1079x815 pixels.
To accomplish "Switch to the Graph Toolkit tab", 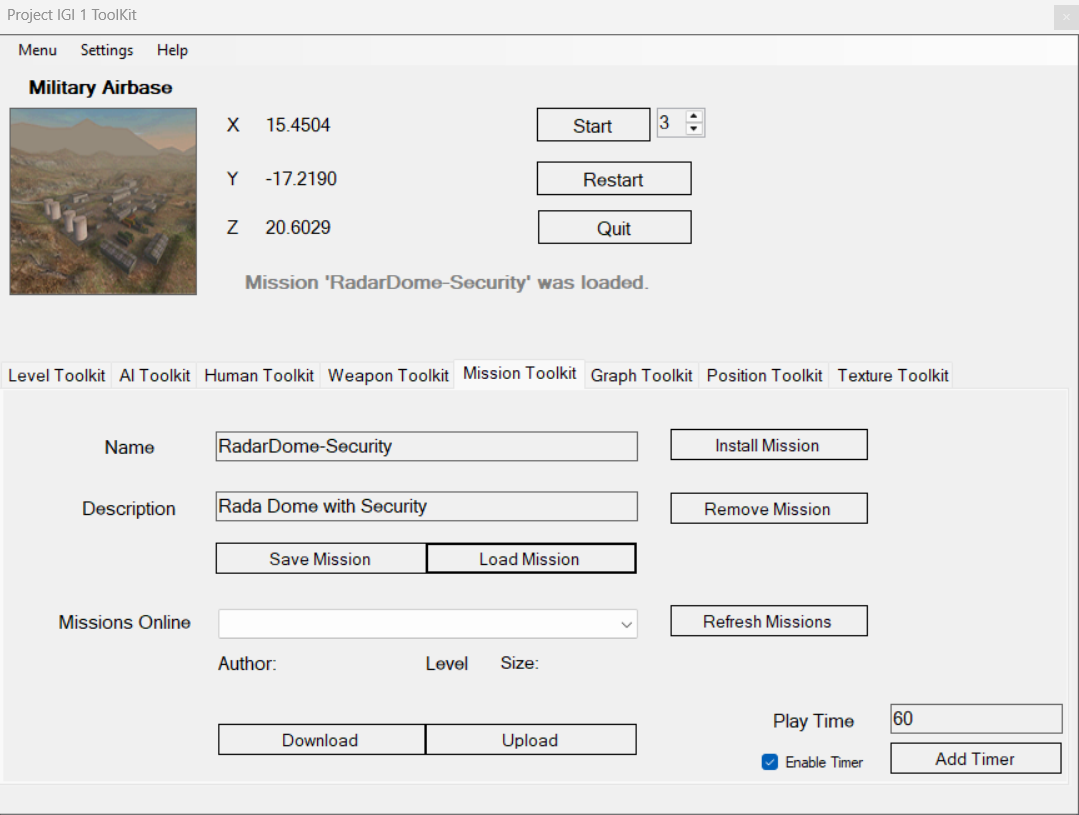I will 641,375.
